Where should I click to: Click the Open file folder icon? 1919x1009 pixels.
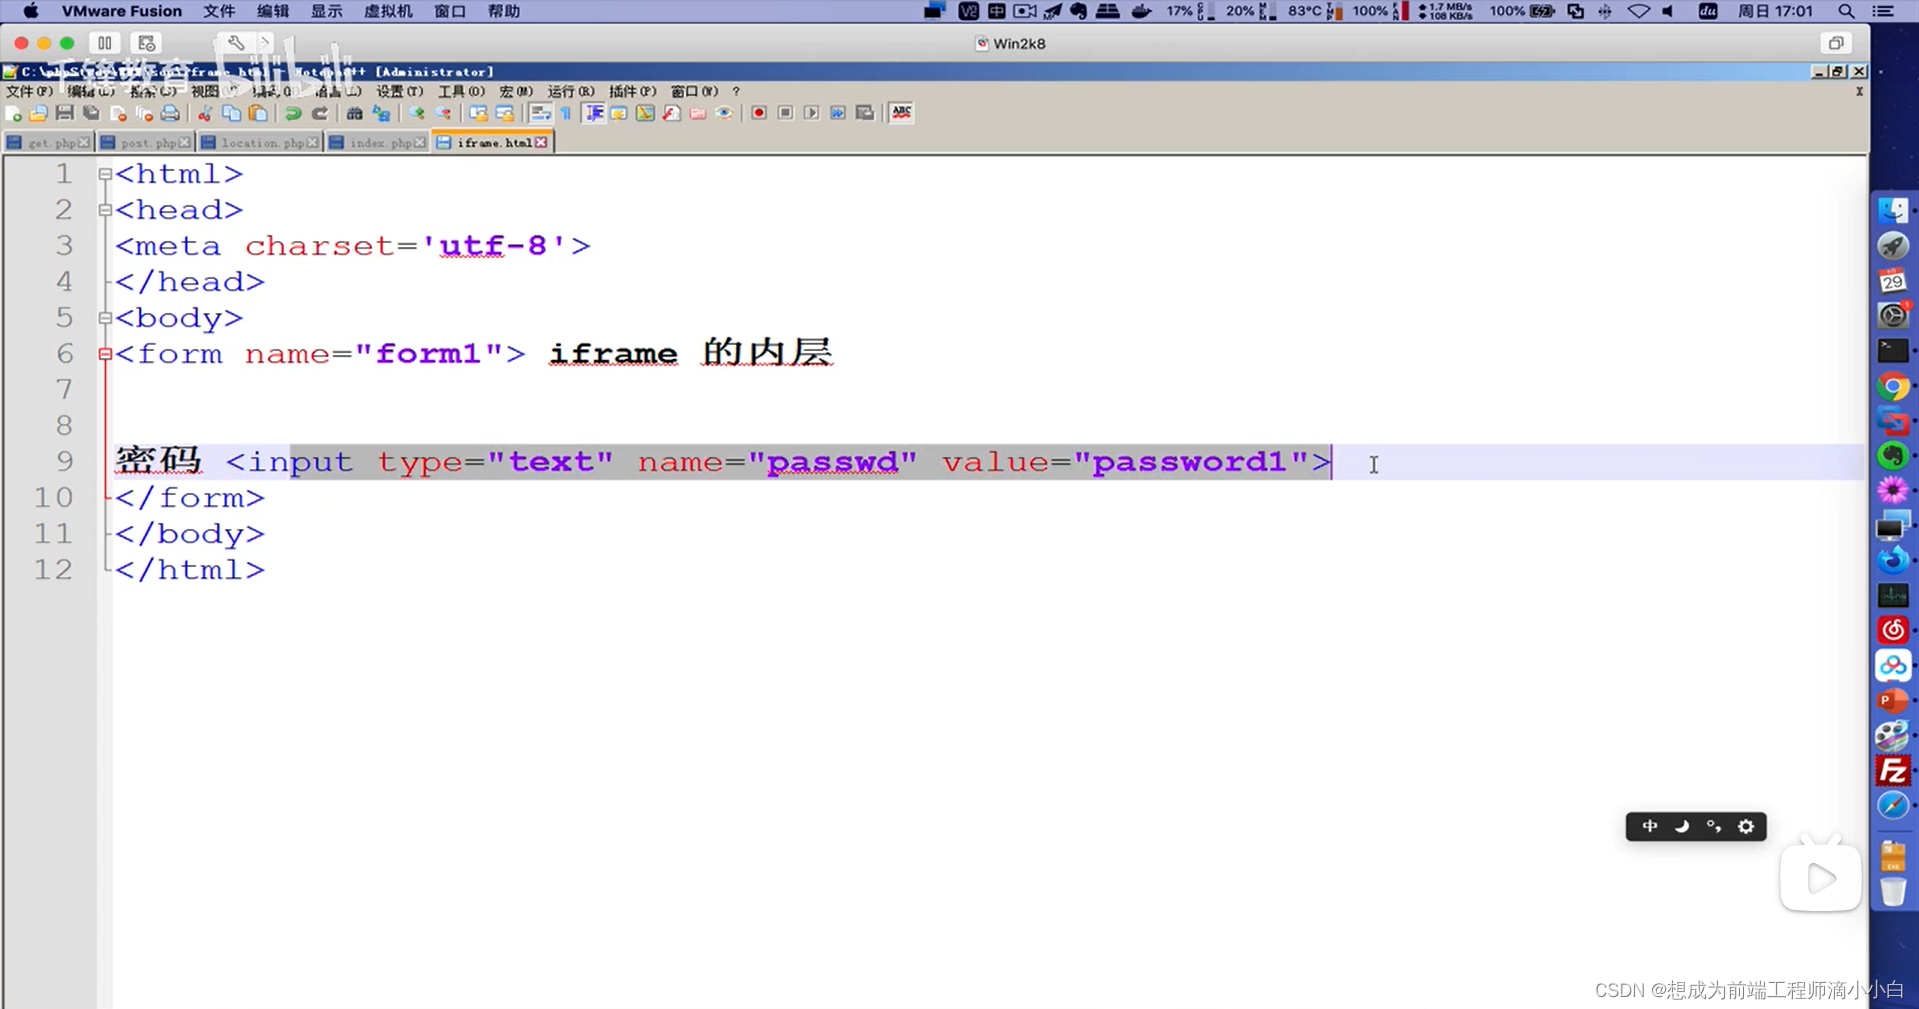tap(39, 113)
